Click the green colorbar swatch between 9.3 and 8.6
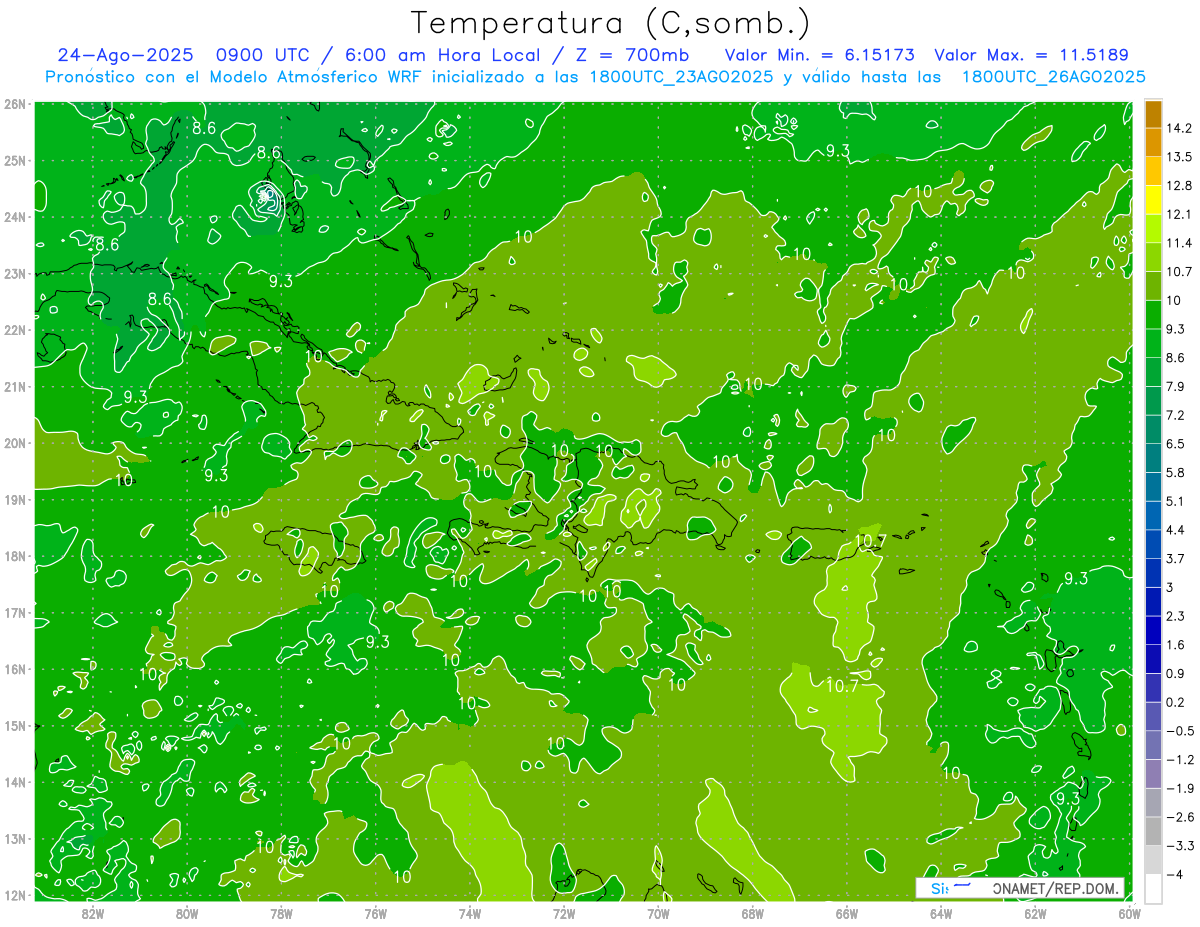This screenshot has height=927, width=1200. [x=1153, y=342]
